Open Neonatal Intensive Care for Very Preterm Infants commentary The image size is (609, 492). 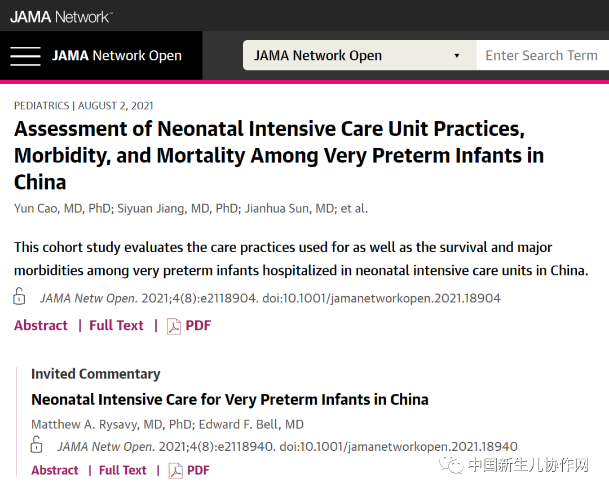click(x=230, y=400)
